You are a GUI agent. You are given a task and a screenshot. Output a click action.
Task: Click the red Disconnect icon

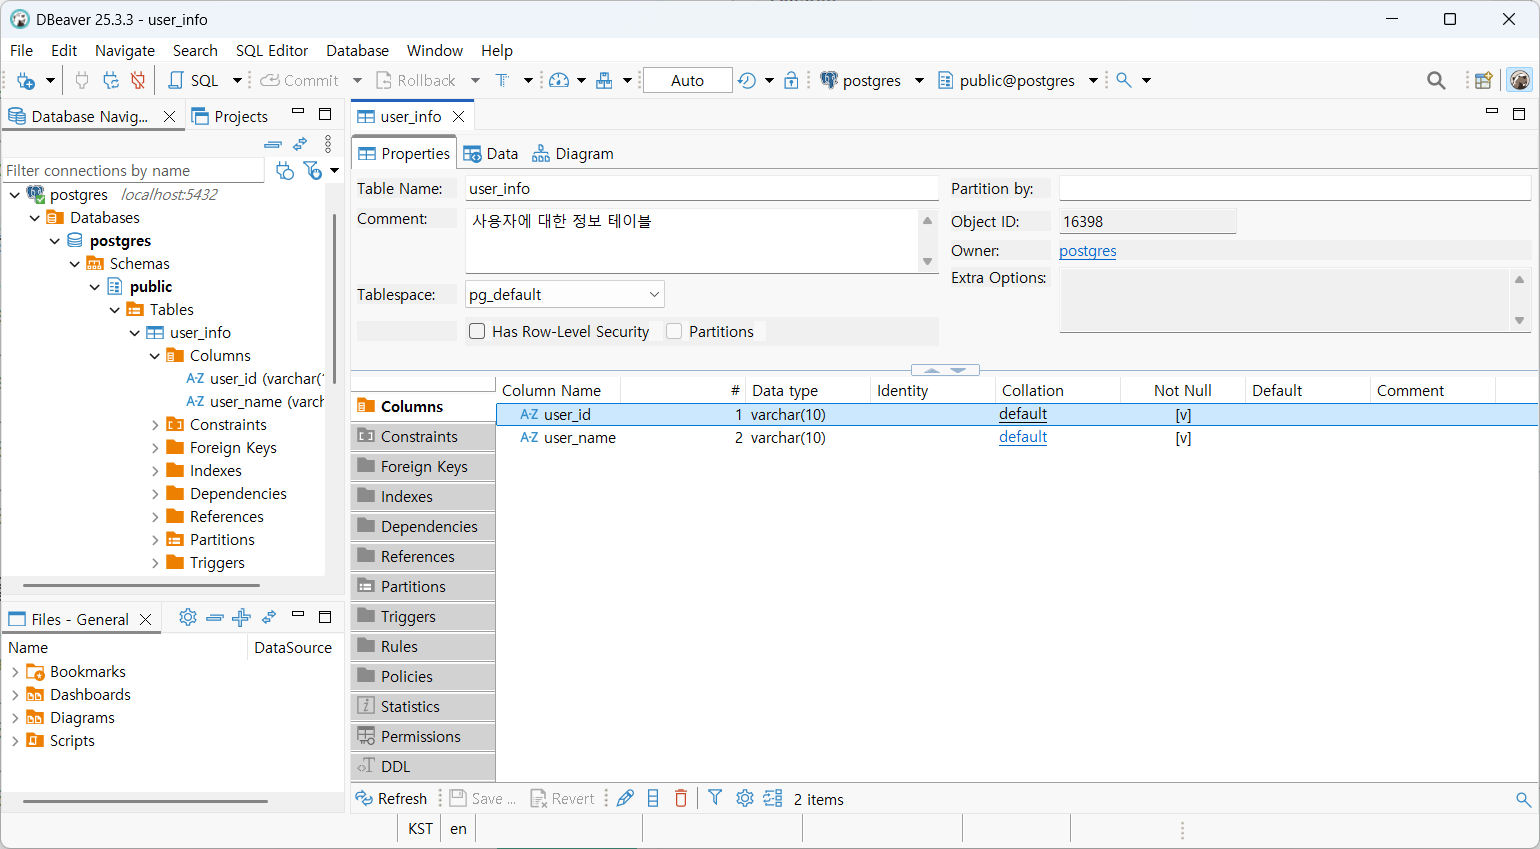pos(138,81)
